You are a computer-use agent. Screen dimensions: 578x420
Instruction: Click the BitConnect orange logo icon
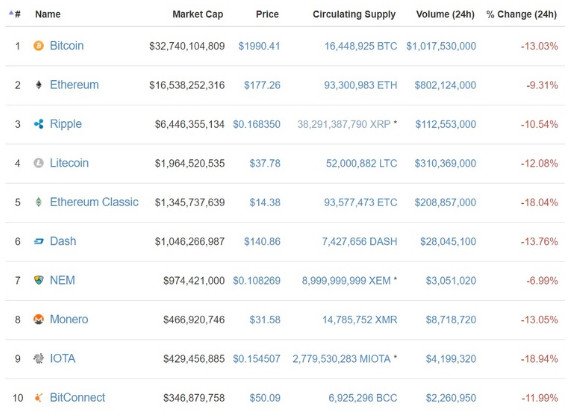coord(38,398)
